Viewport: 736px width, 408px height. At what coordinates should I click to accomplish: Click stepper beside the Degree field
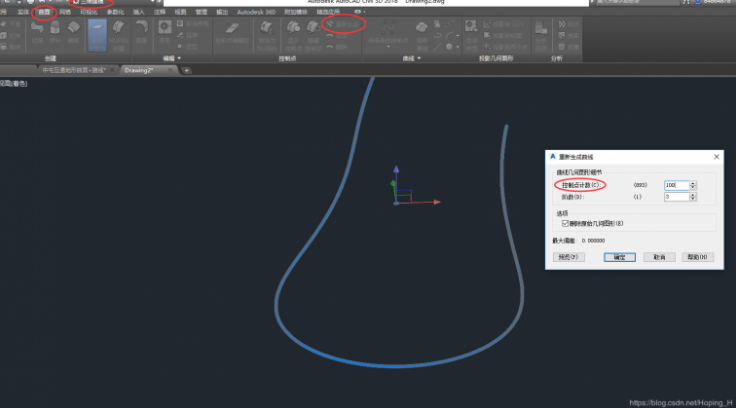[693, 197]
